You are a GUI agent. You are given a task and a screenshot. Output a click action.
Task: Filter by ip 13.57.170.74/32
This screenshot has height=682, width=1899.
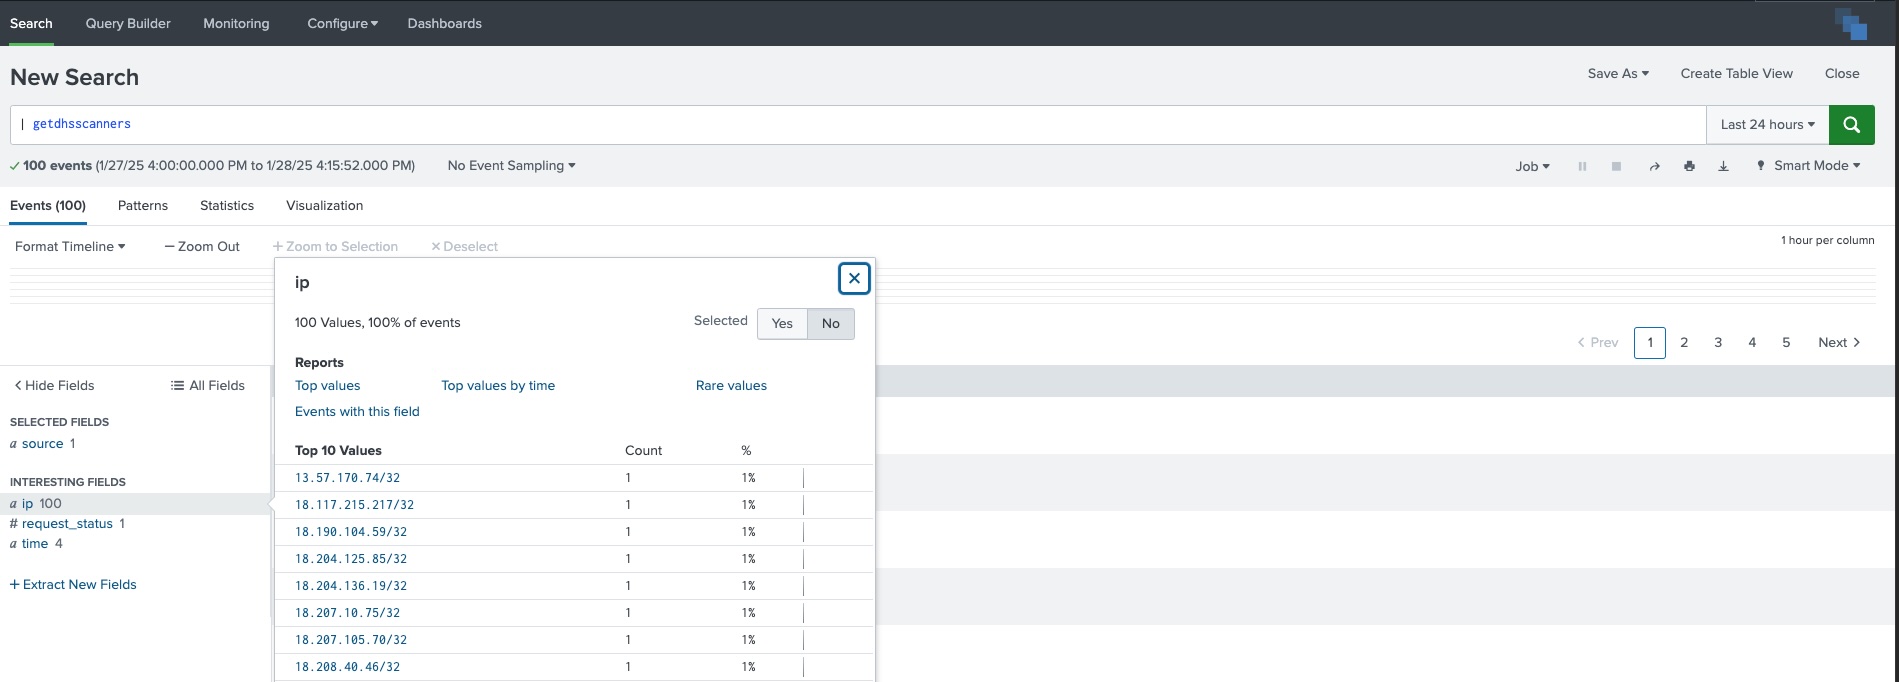pyautogui.click(x=347, y=478)
